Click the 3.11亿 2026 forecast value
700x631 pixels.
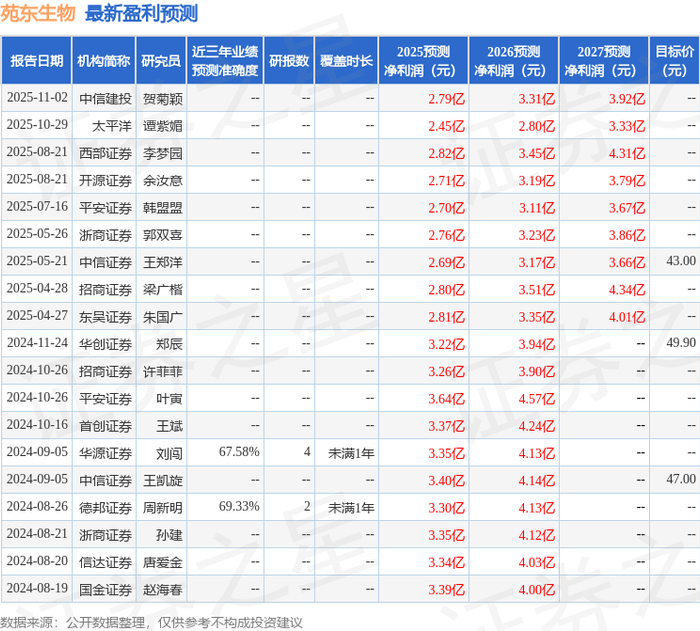pyautogui.click(x=537, y=208)
